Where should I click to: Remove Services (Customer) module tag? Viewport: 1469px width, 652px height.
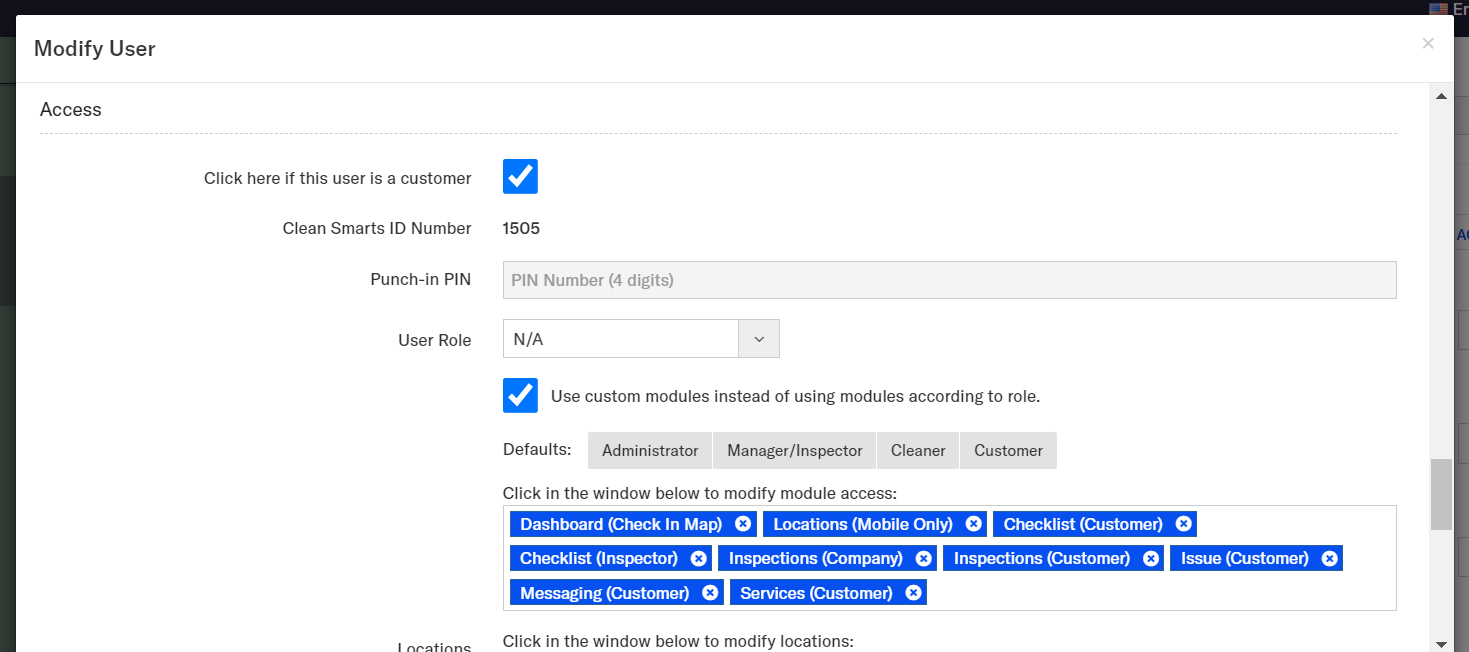tap(913, 593)
